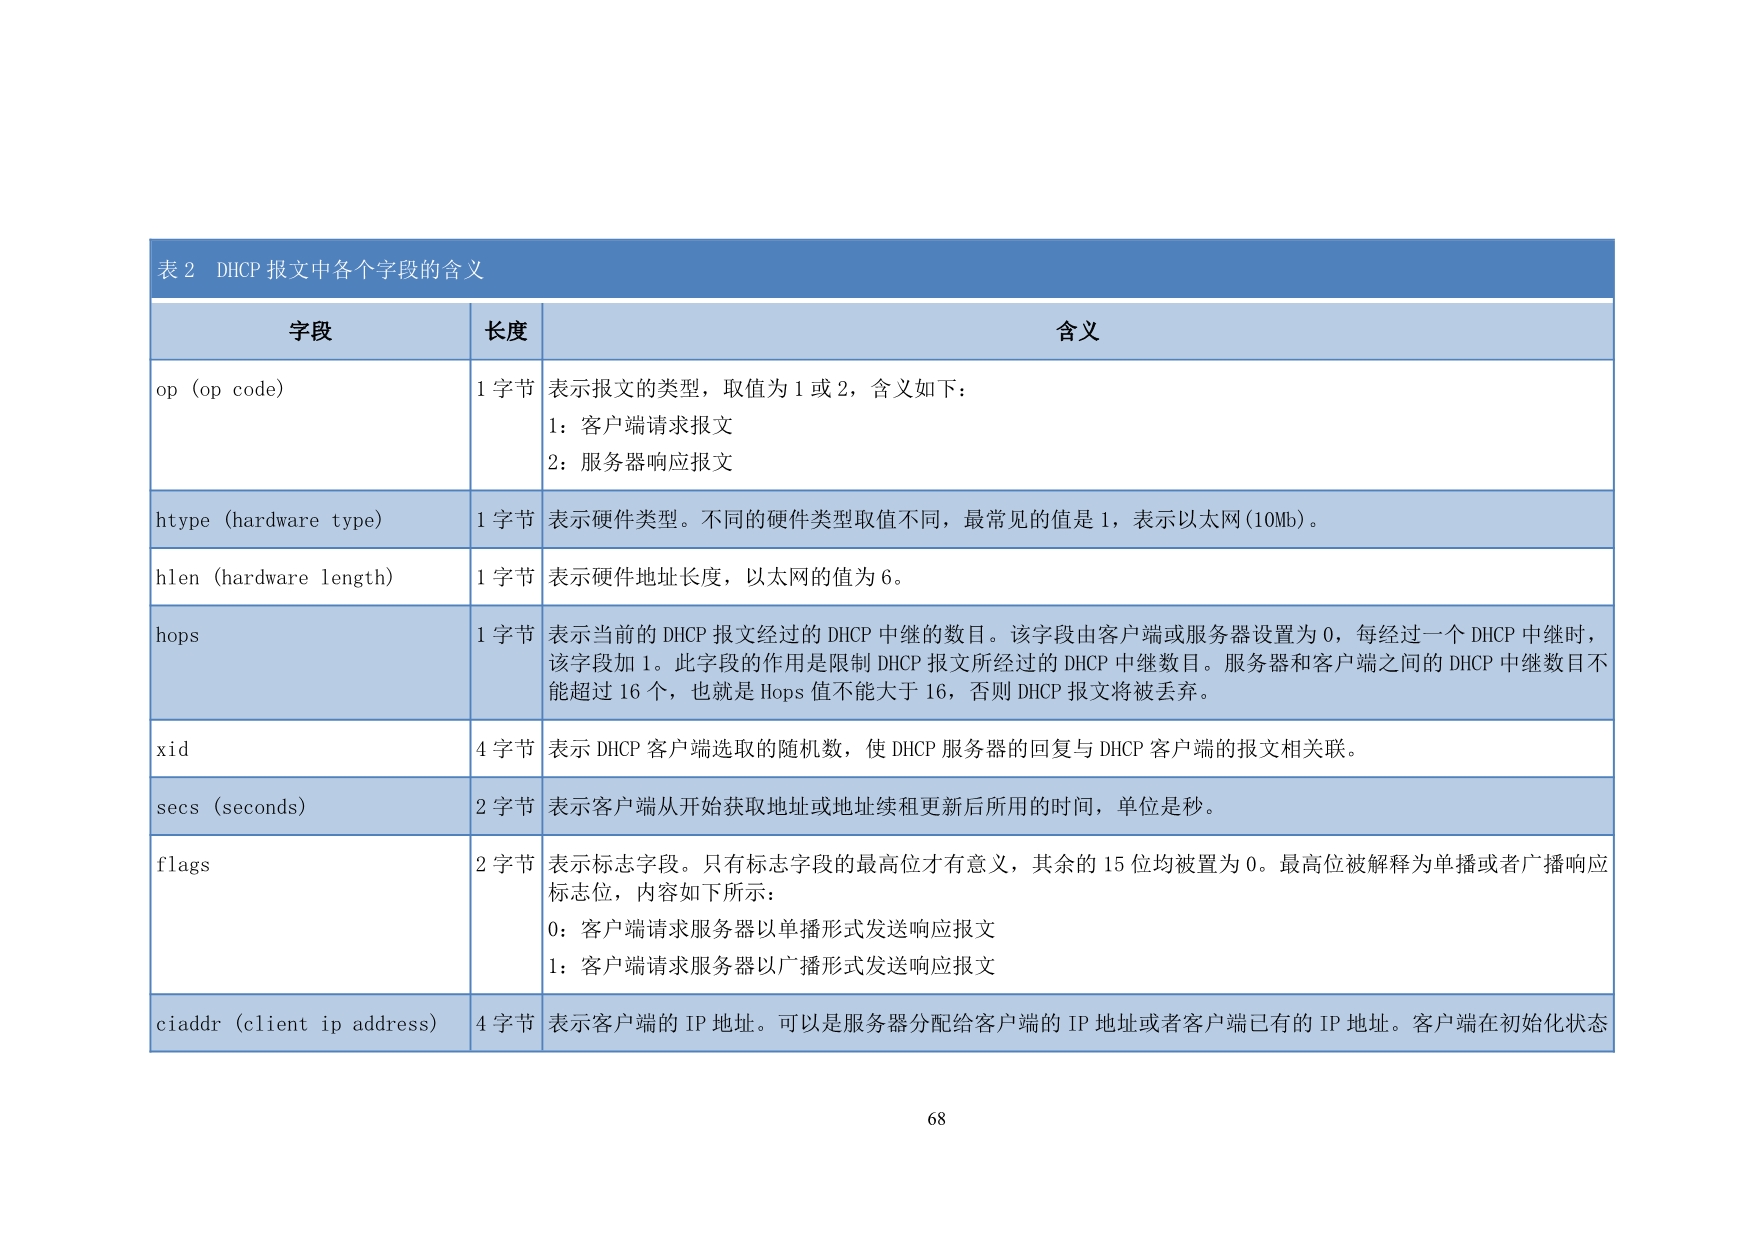Click the "flags" field name cell
The image size is (1753, 1240).
coord(183,865)
